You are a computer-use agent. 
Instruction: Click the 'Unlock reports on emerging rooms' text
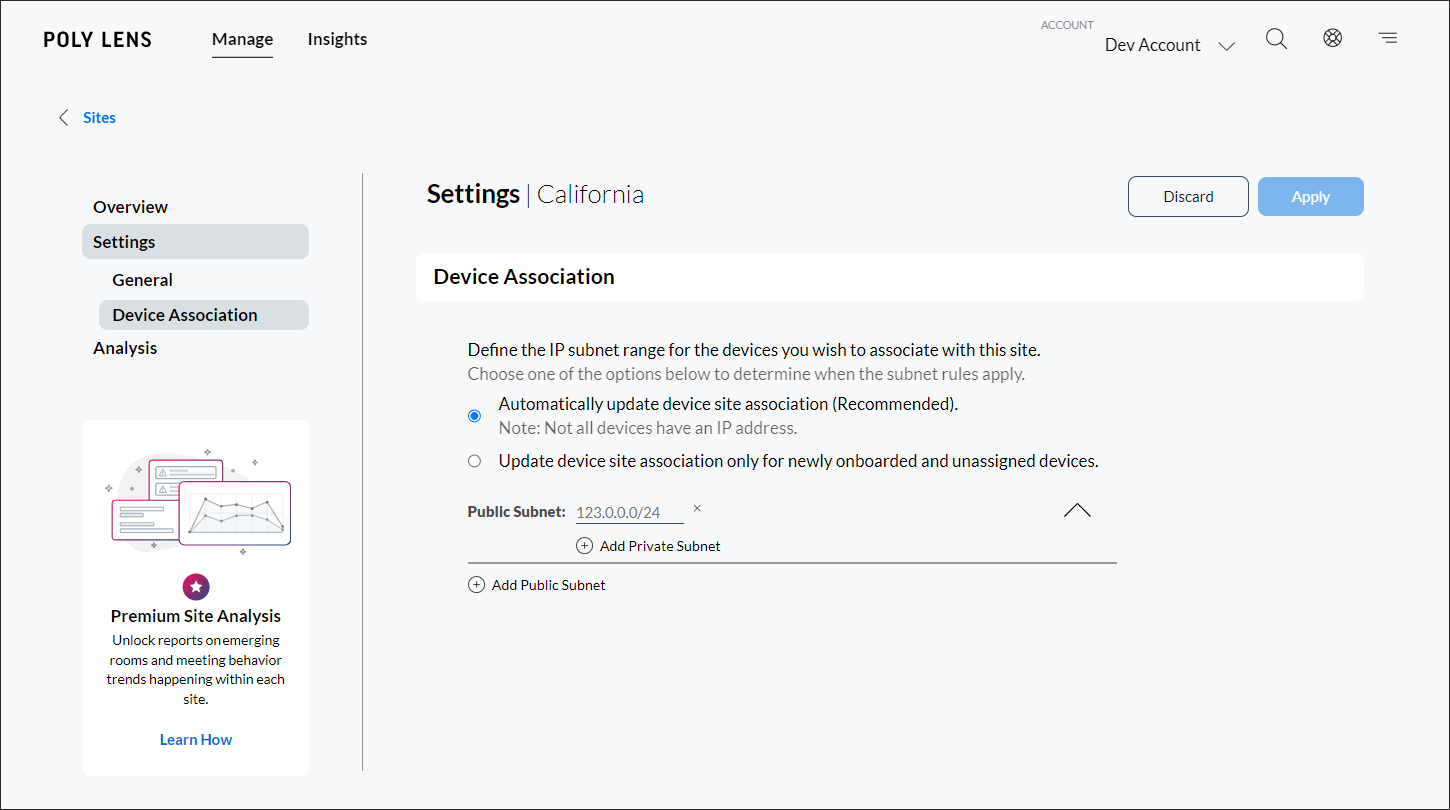[x=196, y=670]
